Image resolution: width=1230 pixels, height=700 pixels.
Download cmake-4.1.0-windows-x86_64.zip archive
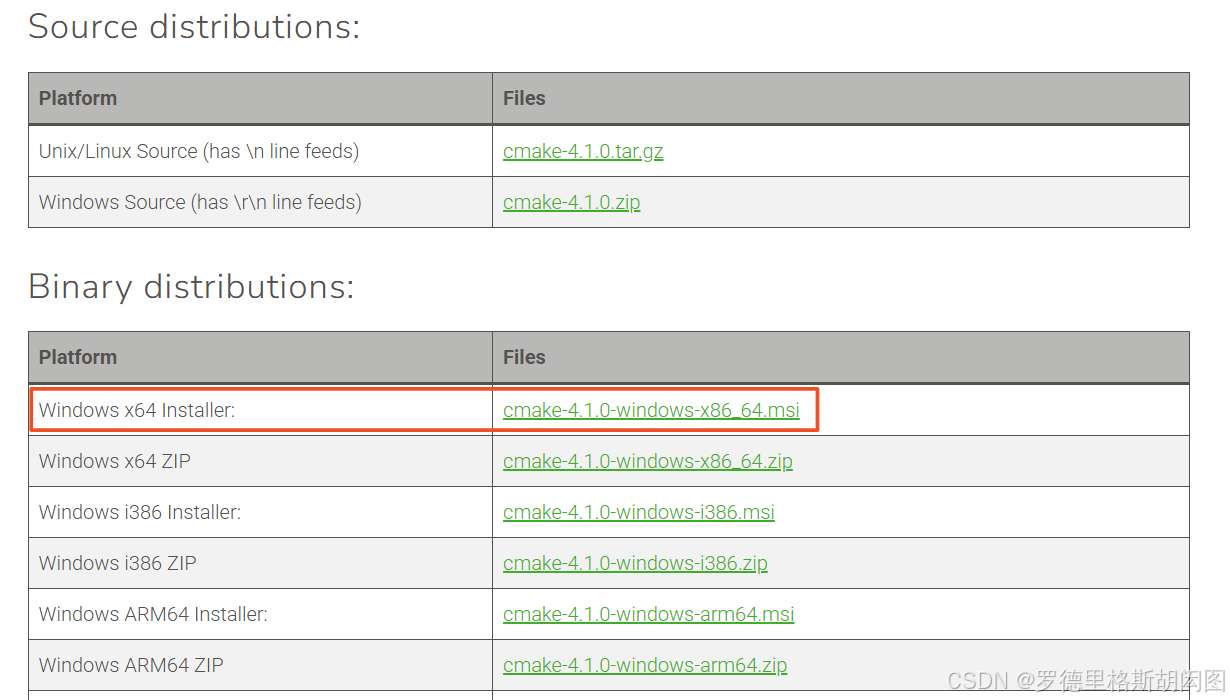647,461
